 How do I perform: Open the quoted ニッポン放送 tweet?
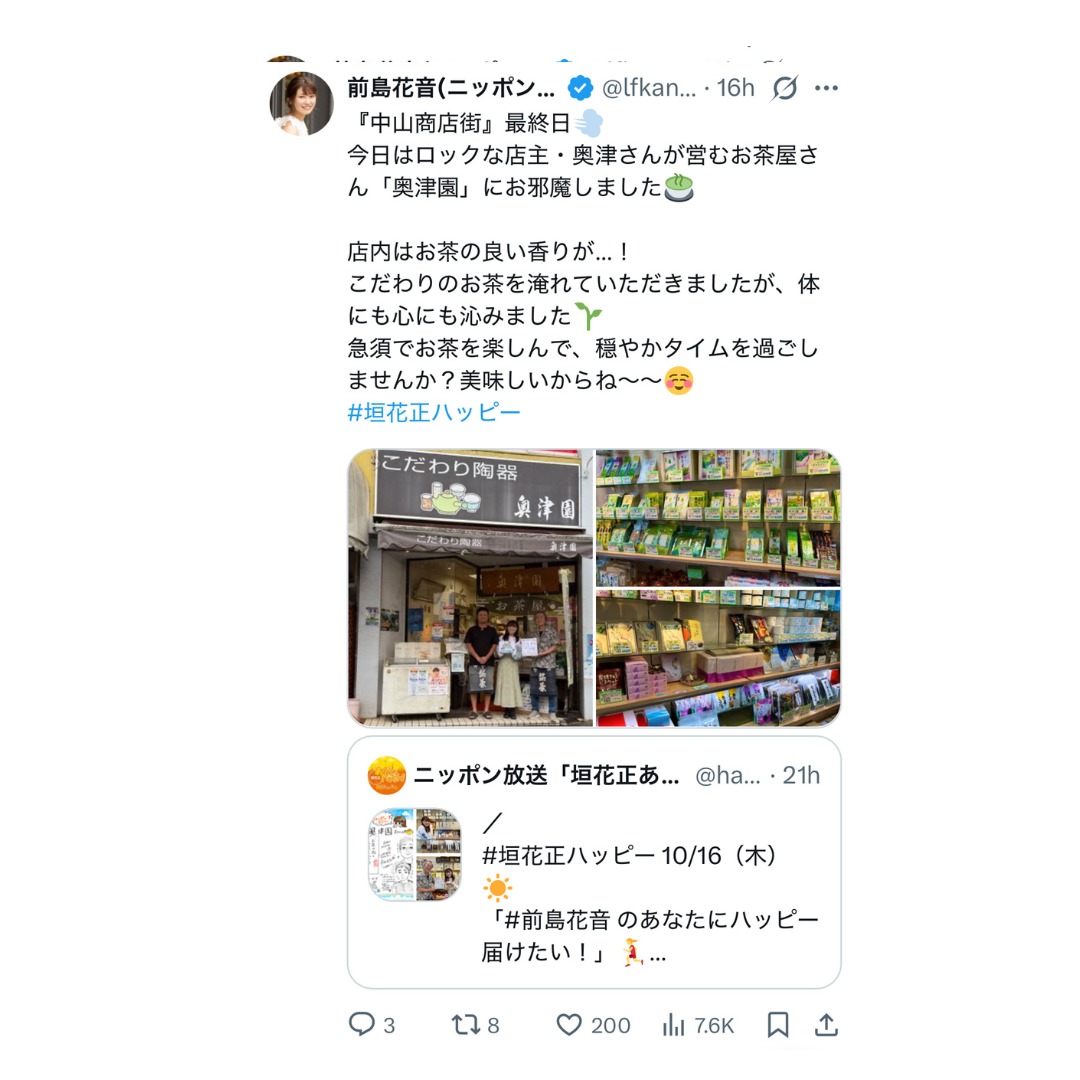[x=594, y=862]
